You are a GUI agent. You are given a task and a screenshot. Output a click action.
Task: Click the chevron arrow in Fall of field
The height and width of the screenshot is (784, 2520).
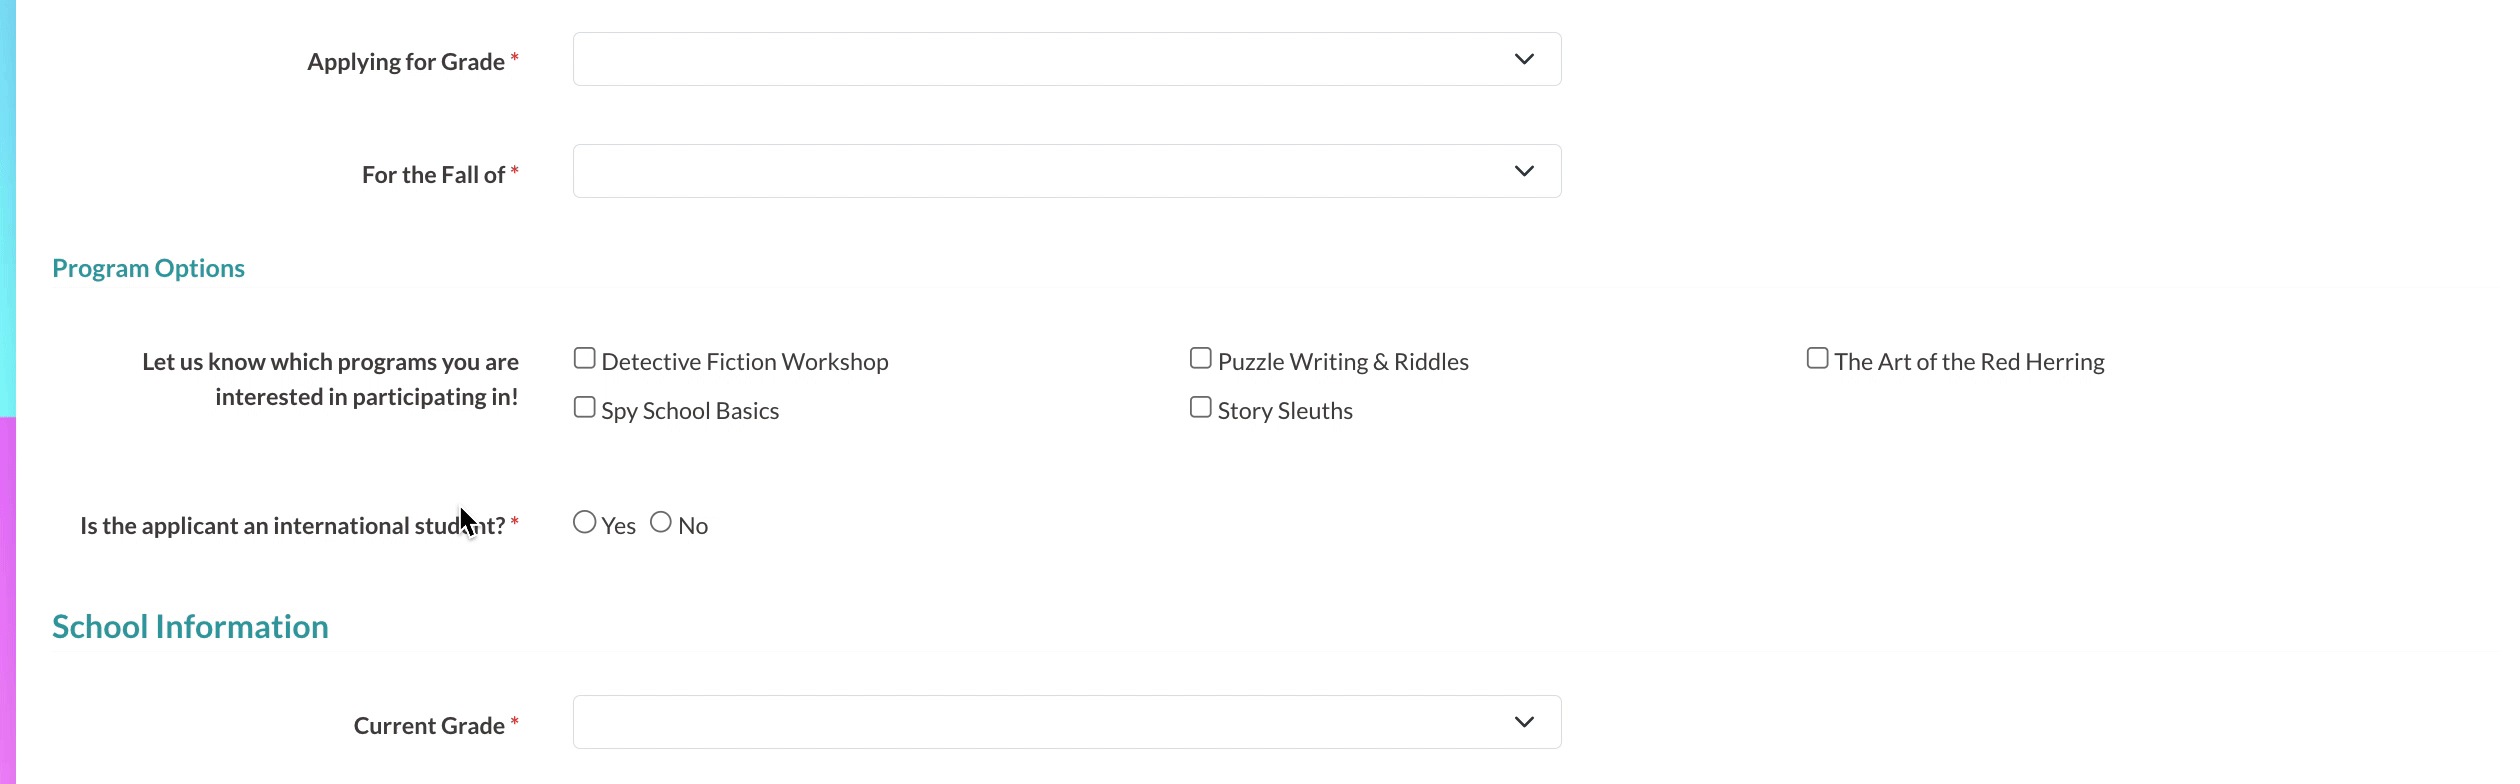pos(1523,171)
